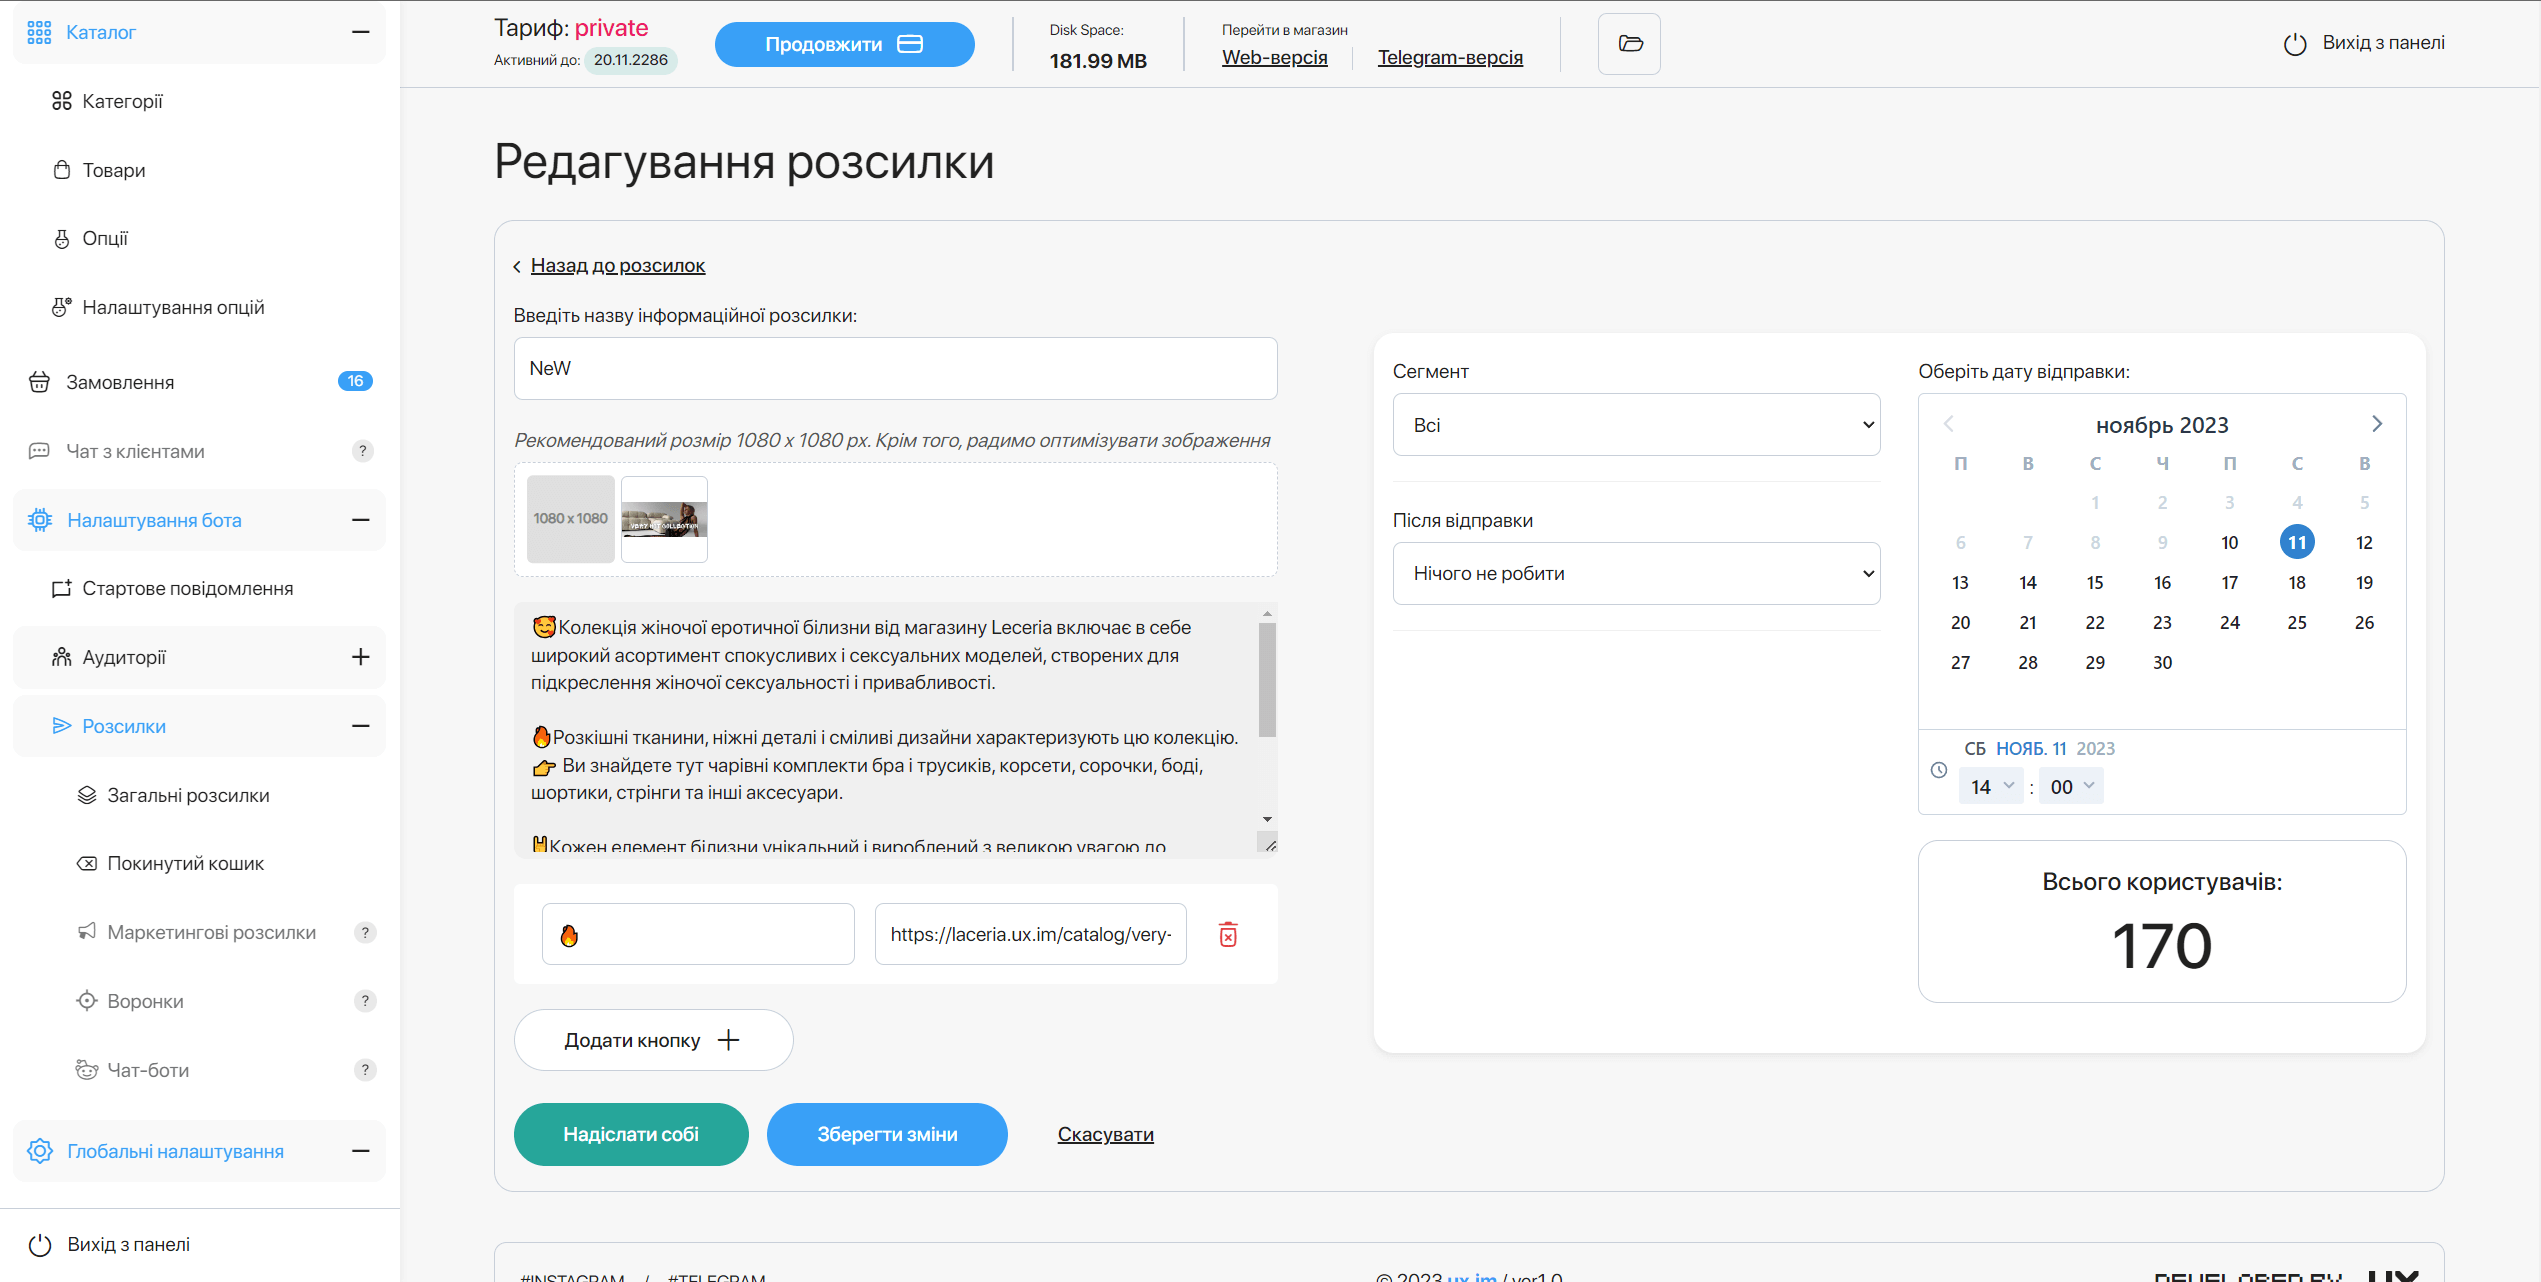Click the Замовлення badge showing 16
The image size is (2541, 1282).
pos(355,381)
